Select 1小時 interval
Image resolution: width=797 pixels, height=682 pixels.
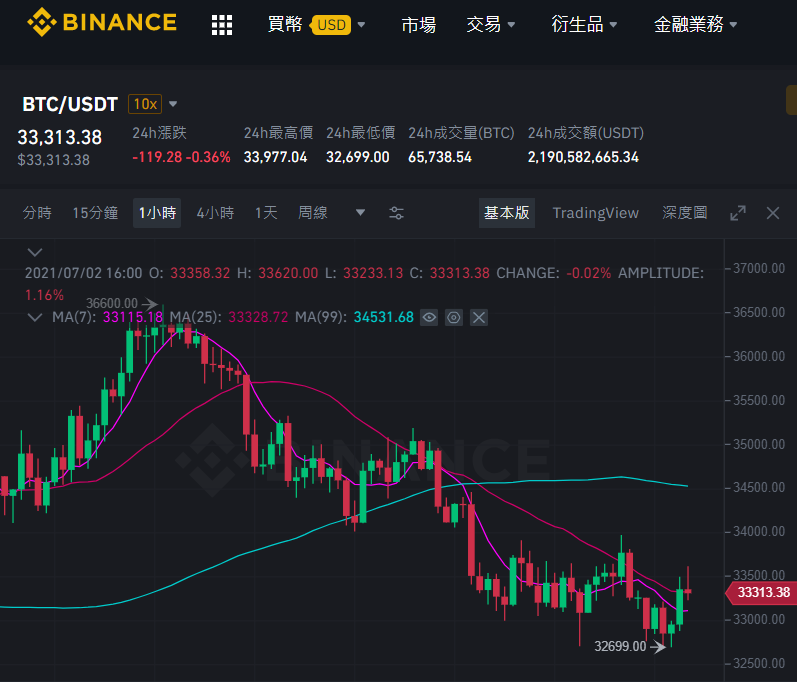157,213
